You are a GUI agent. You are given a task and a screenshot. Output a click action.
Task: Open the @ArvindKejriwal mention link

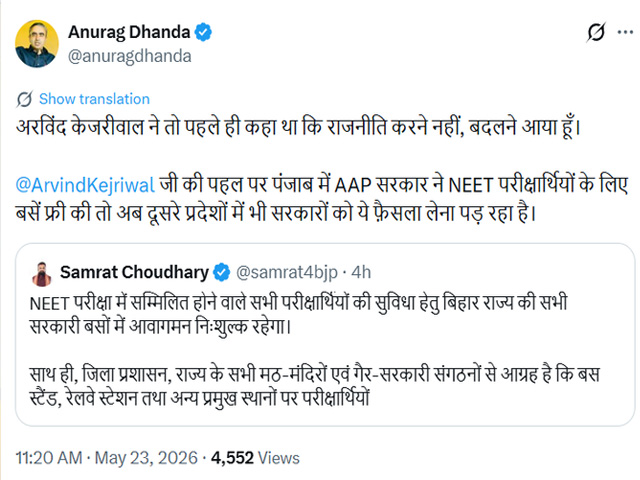pos(85,185)
